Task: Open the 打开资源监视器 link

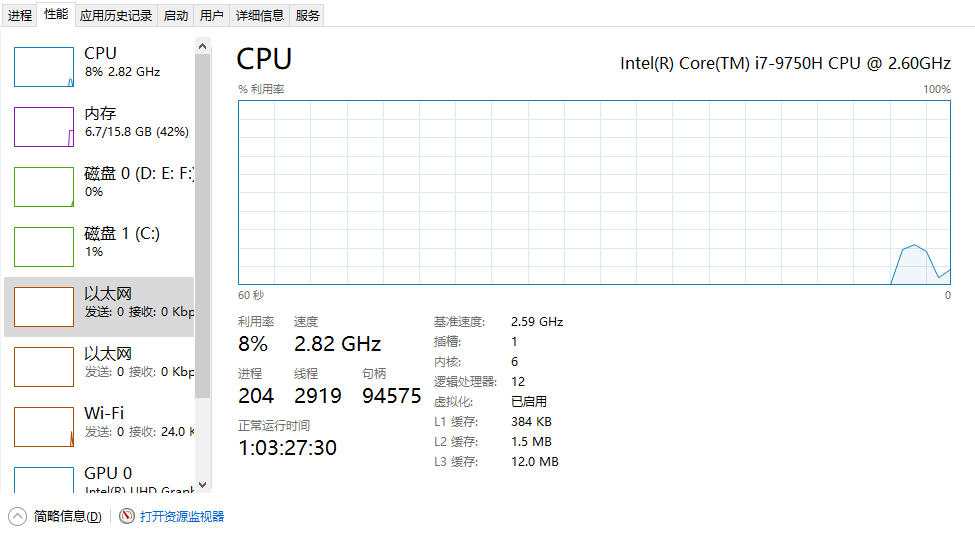Action: click(182, 516)
